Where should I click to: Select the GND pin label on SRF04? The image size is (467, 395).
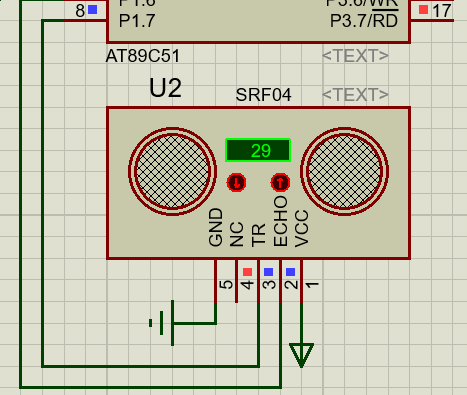(216, 227)
